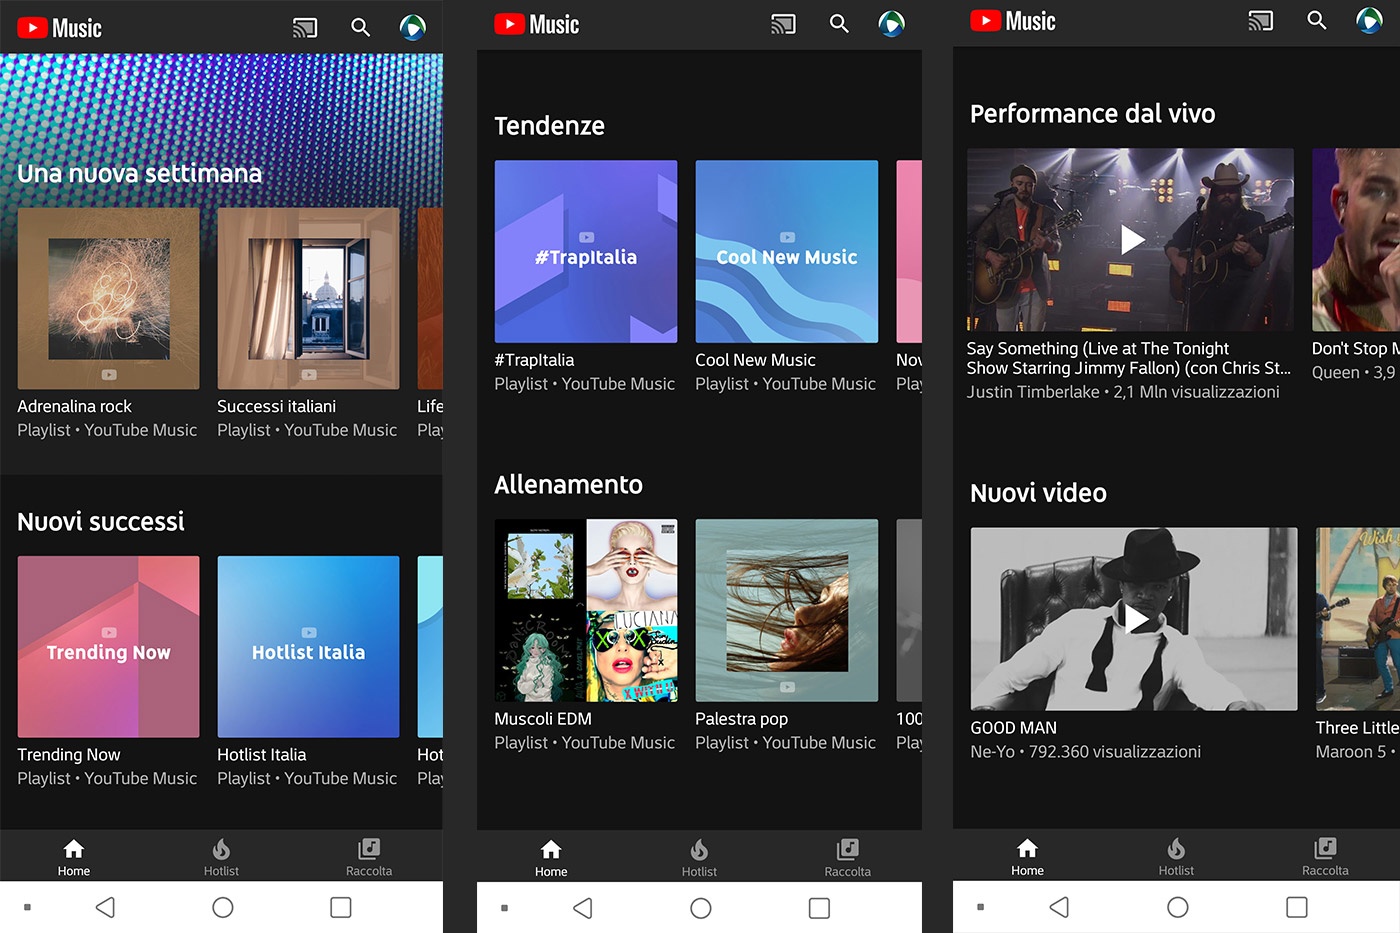Click YouTube Music logo in right screen

pyautogui.click(x=1013, y=21)
